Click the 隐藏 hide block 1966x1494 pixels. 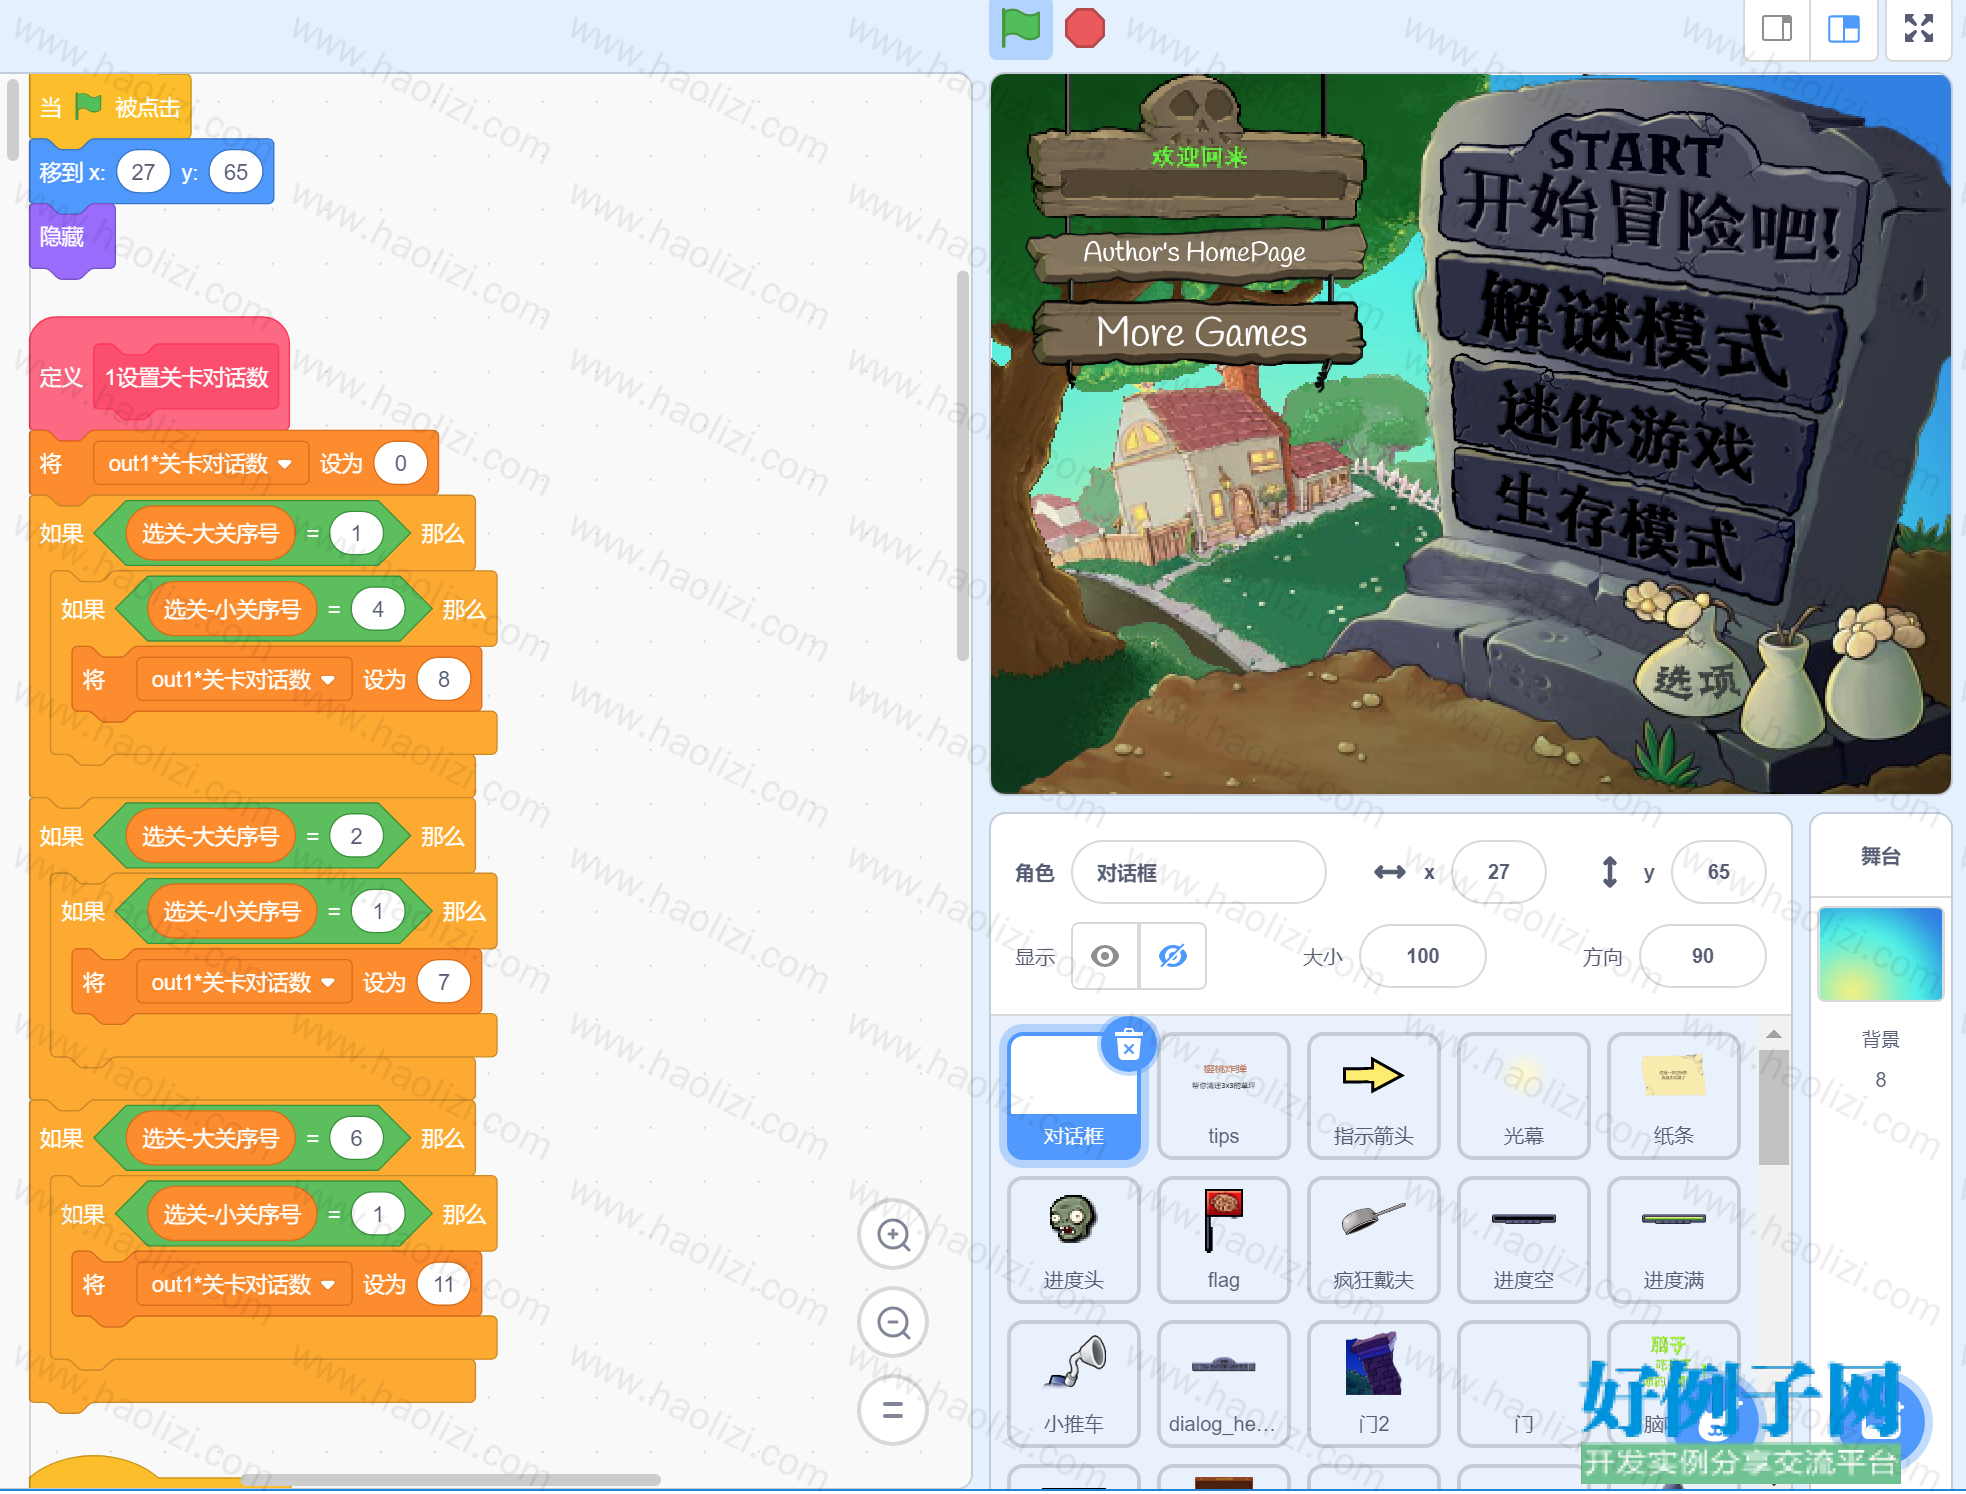[x=72, y=237]
